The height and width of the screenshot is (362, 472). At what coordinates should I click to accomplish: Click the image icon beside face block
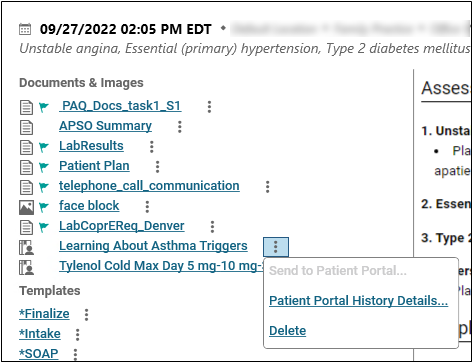(26, 207)
